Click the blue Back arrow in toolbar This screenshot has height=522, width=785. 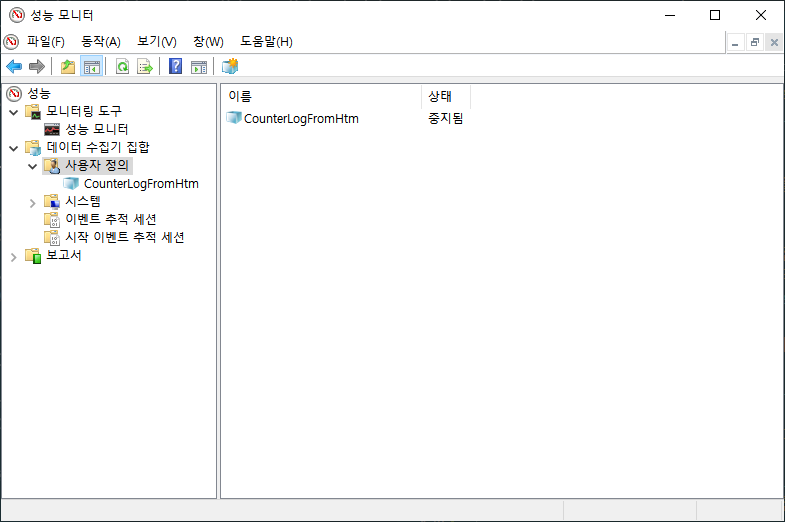(14, 66)
